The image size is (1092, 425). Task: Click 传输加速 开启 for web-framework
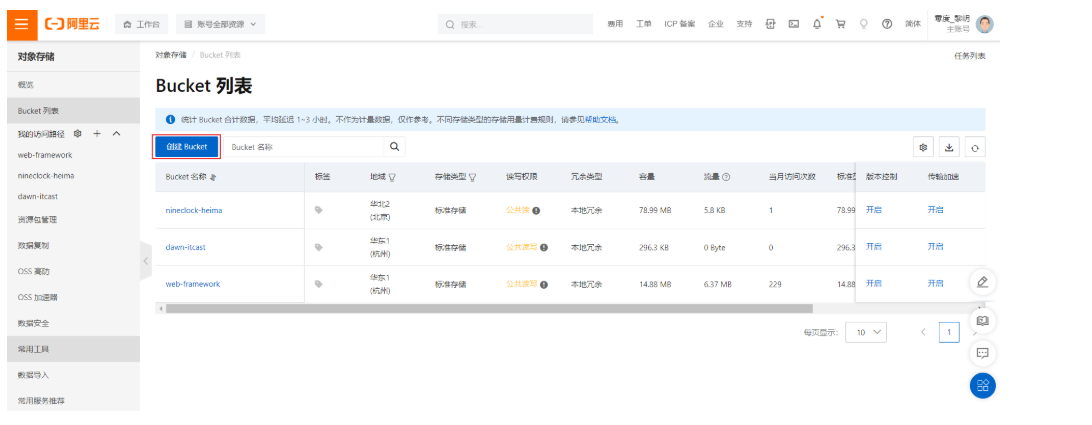(x=935, y=284)
